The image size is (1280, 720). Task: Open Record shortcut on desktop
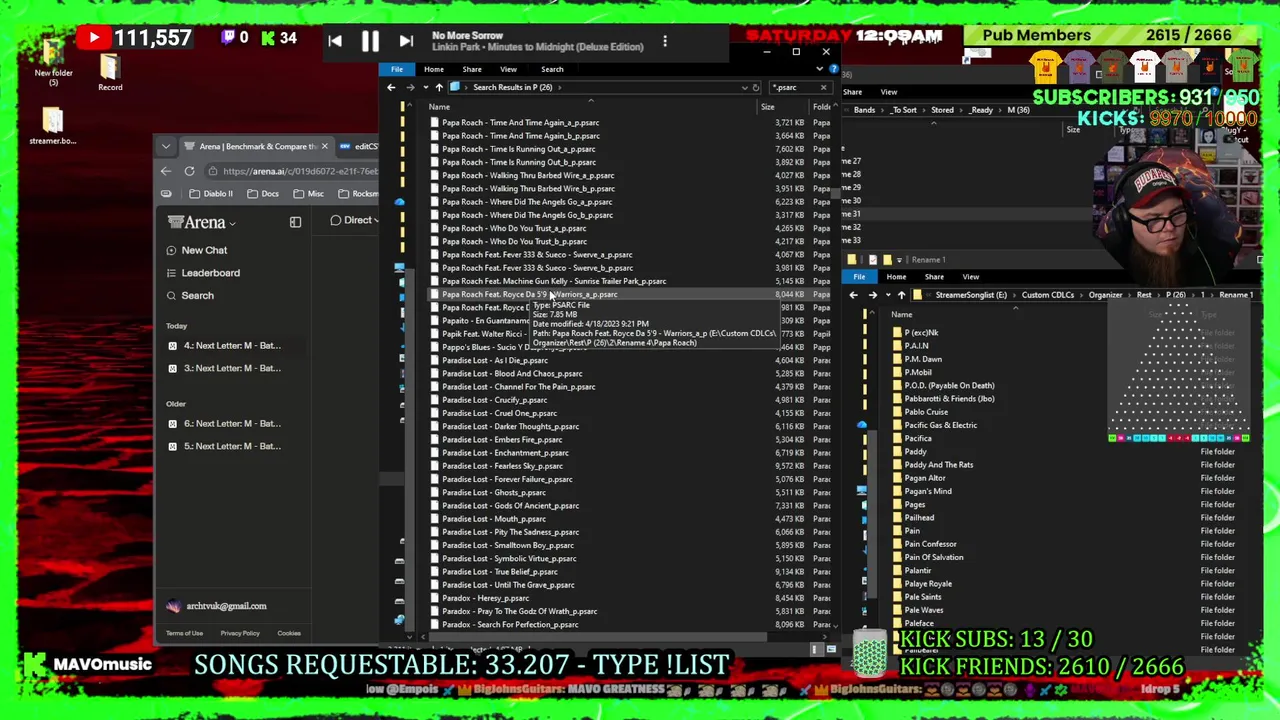[110, 72]
